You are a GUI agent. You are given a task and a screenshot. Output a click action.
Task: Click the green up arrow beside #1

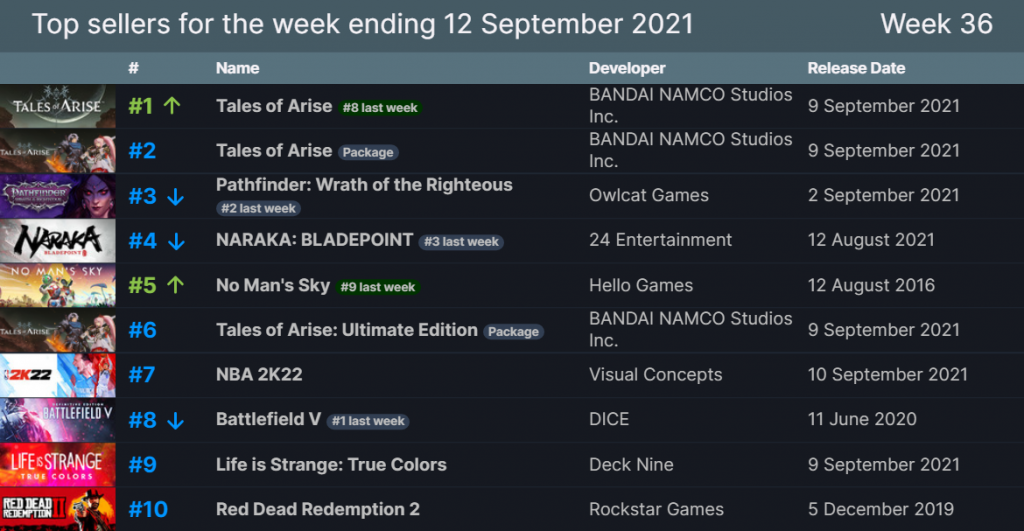[x=171, y=106]
